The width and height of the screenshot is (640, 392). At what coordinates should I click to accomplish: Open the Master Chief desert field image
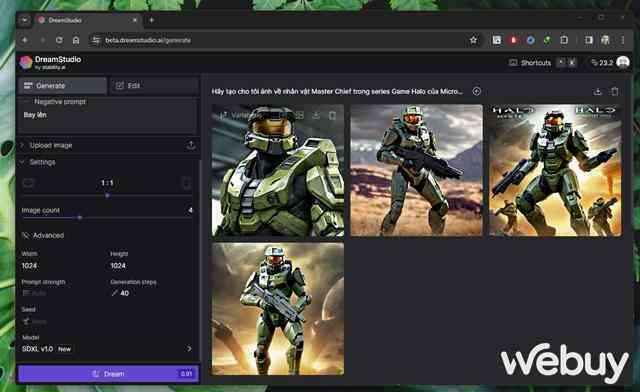coord(416,170)
